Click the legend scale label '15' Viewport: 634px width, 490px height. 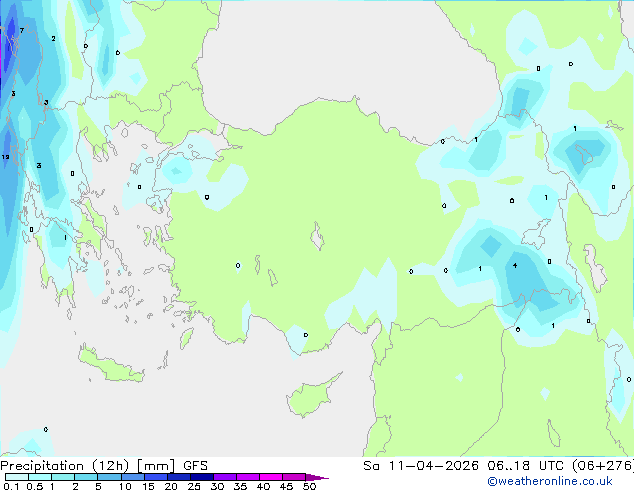(148, 486)
